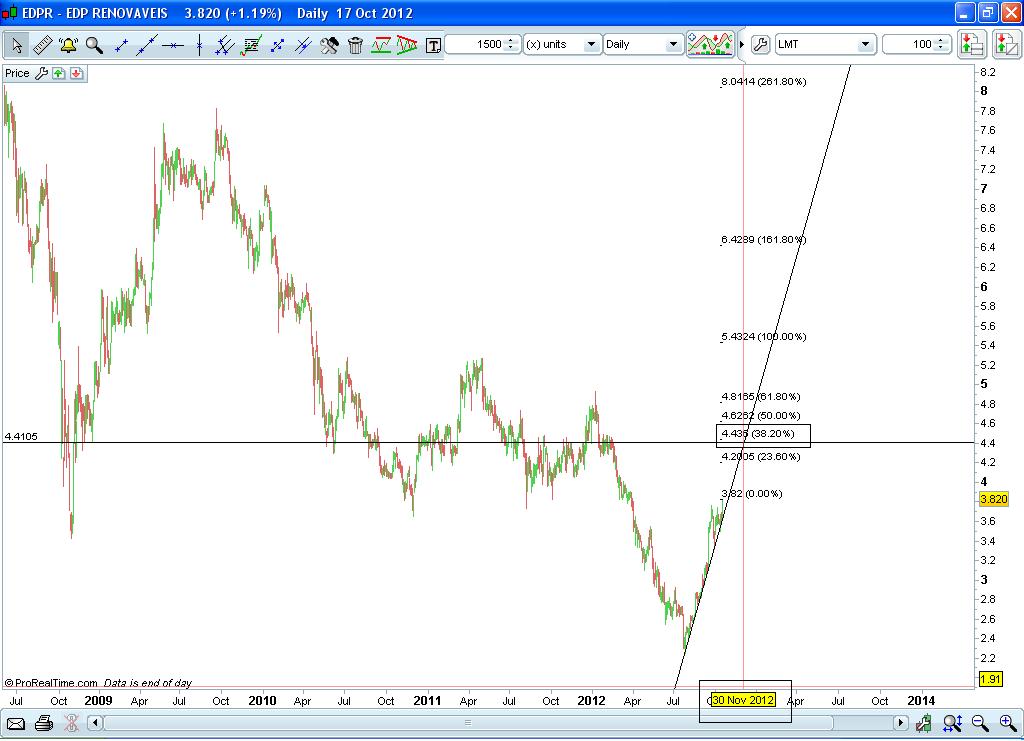
Task: Open the object settings hammer-wrench tool
Action: 329,45
